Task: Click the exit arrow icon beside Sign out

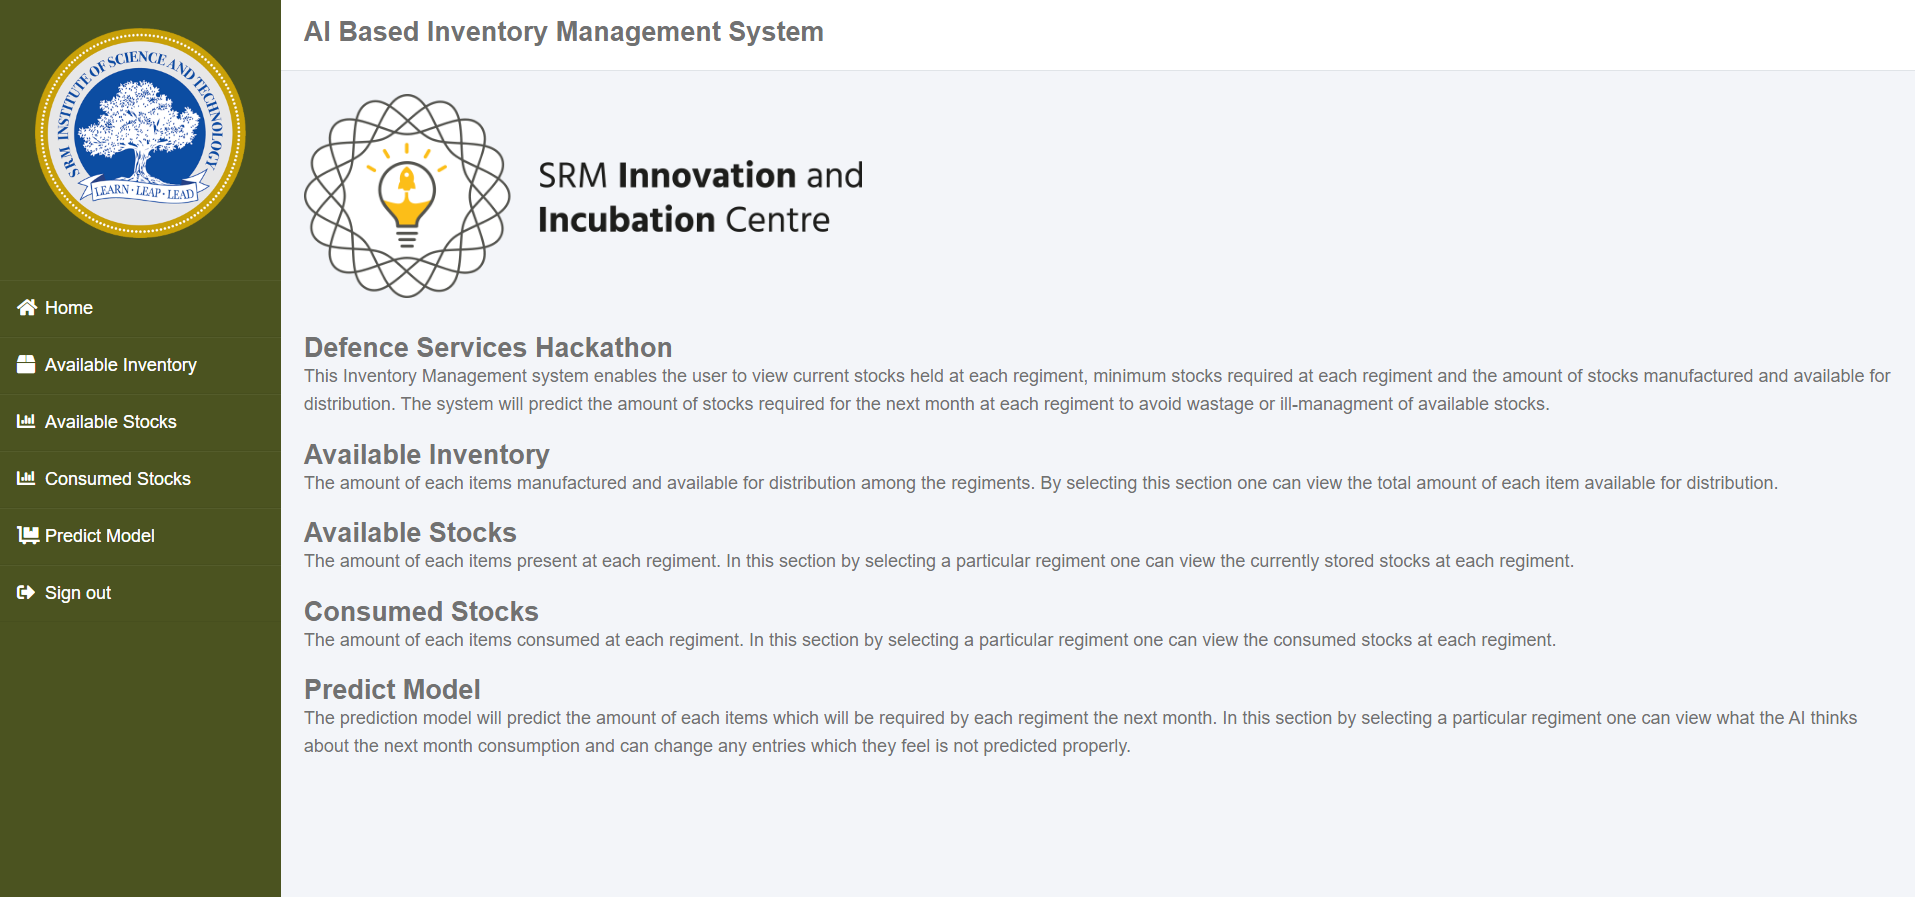Action: pos(26,592)
